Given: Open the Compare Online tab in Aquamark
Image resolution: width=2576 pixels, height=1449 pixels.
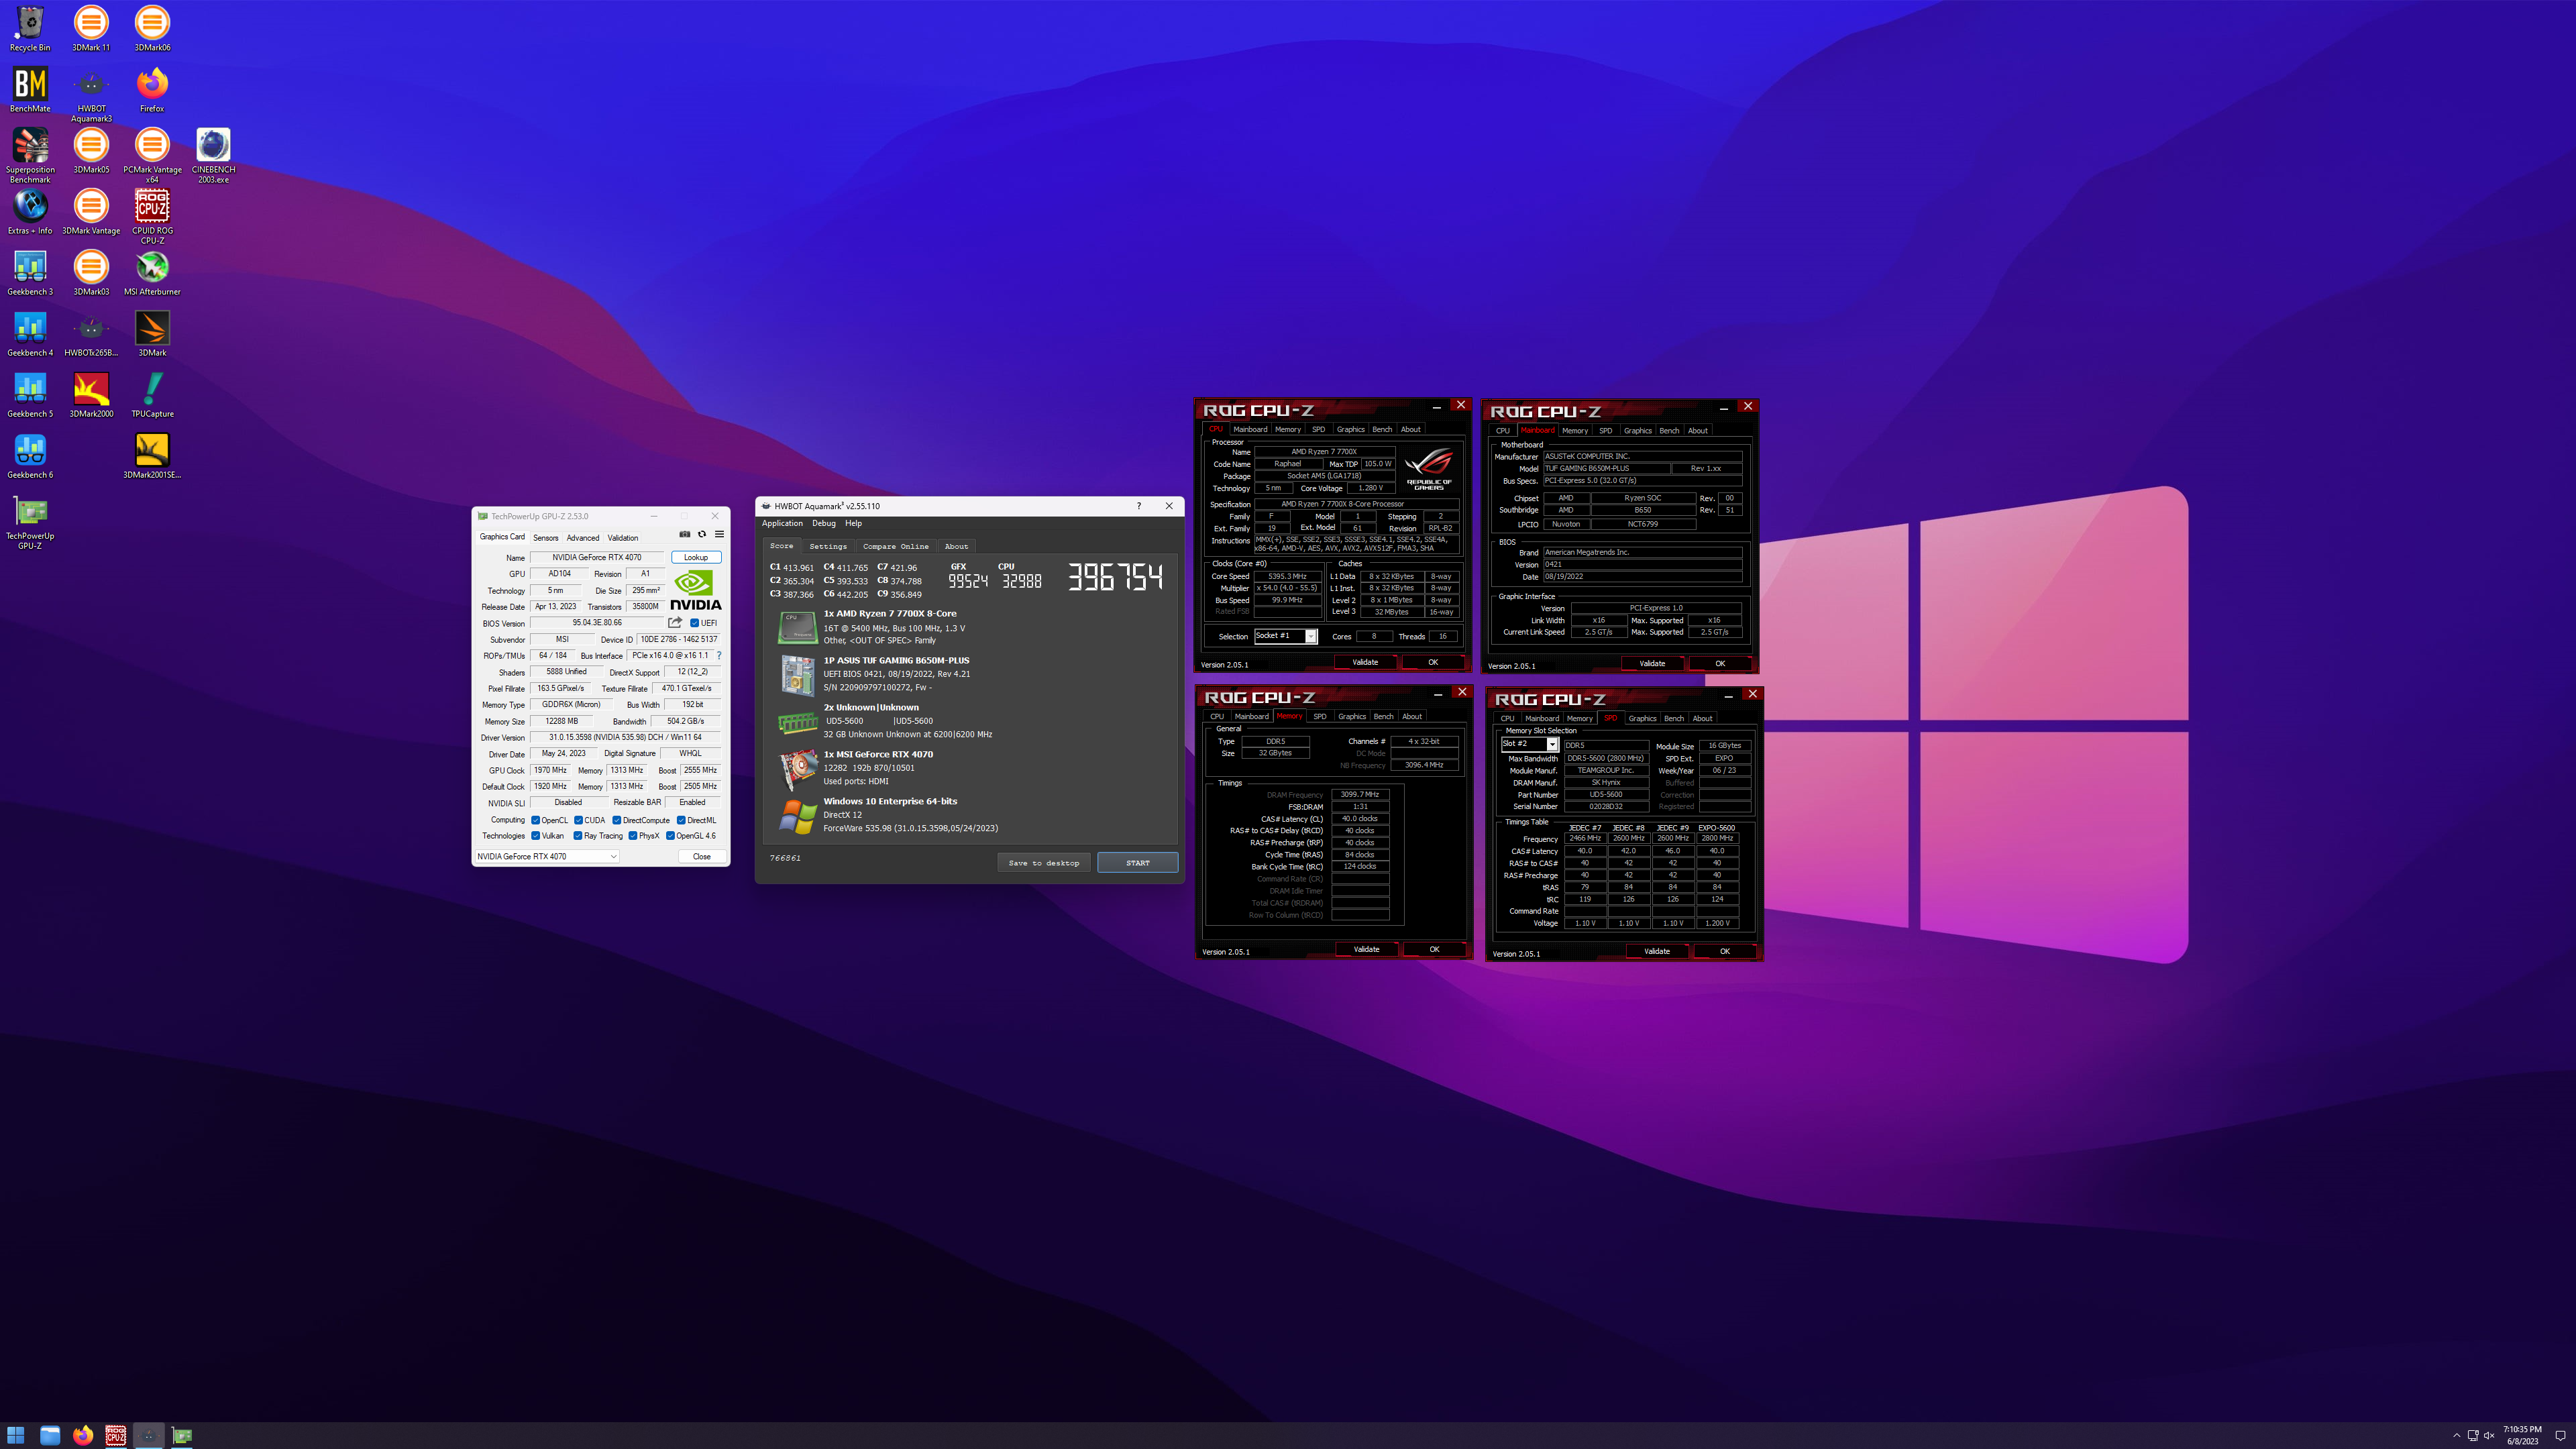Looking at the screenshot, I should (896, 546).
